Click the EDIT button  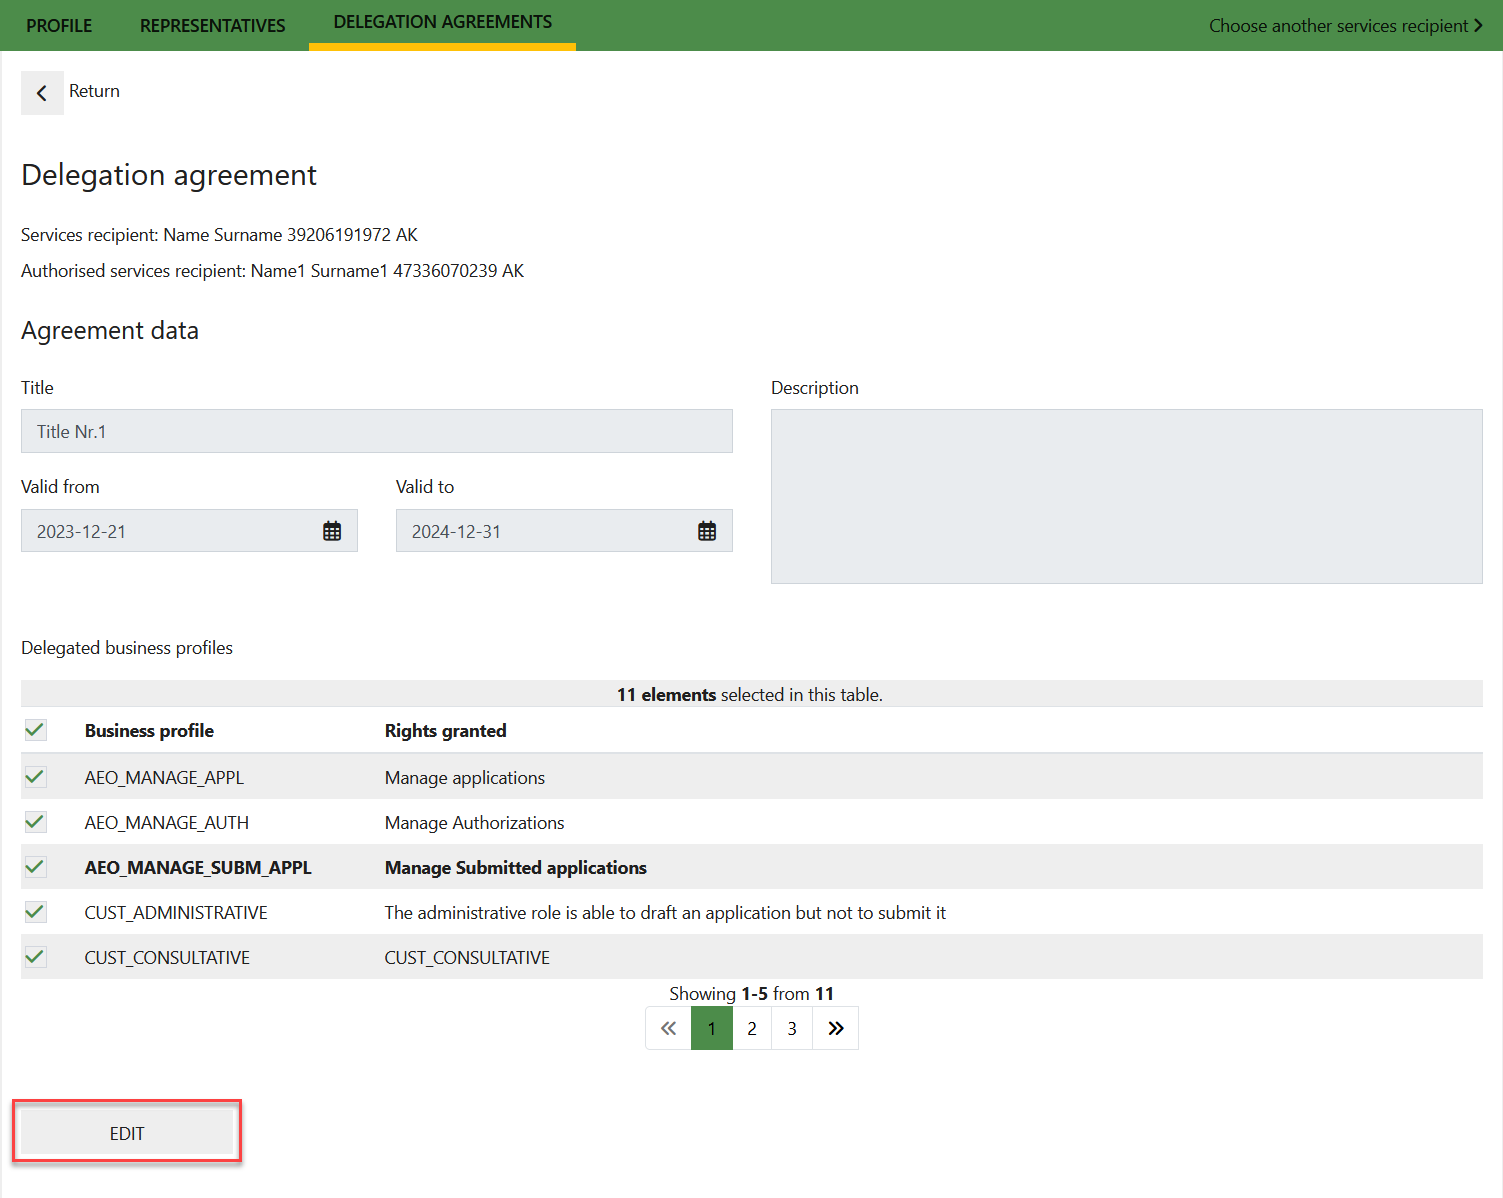tap(127, 1133)
